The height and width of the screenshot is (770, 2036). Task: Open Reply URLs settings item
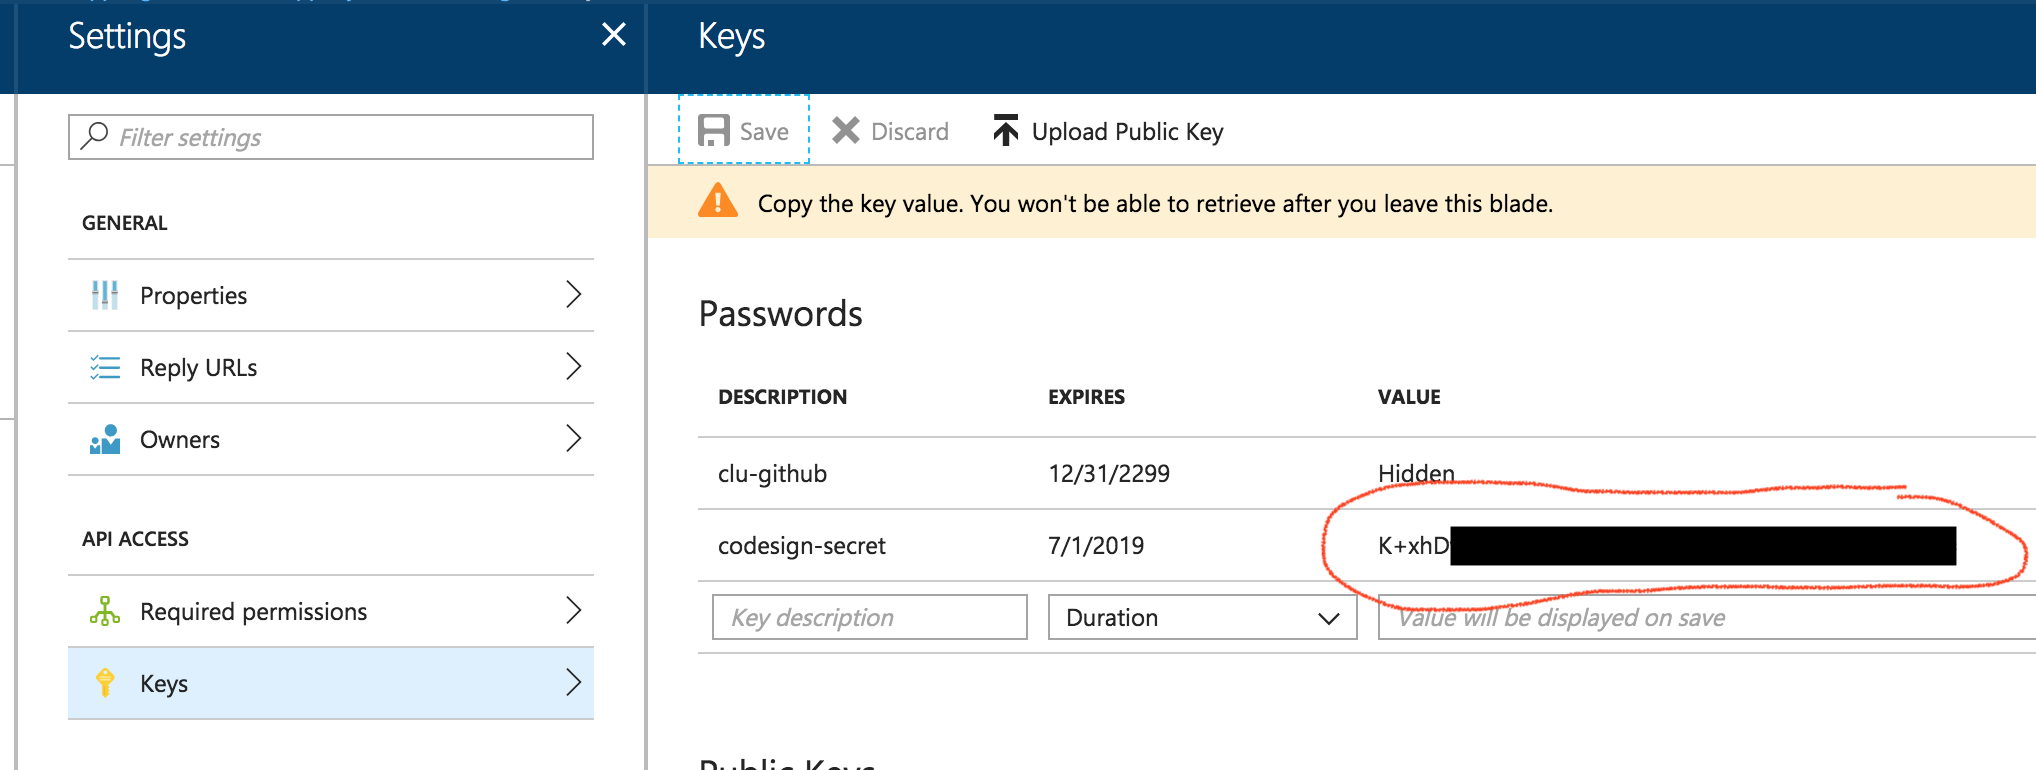(331, 367)
